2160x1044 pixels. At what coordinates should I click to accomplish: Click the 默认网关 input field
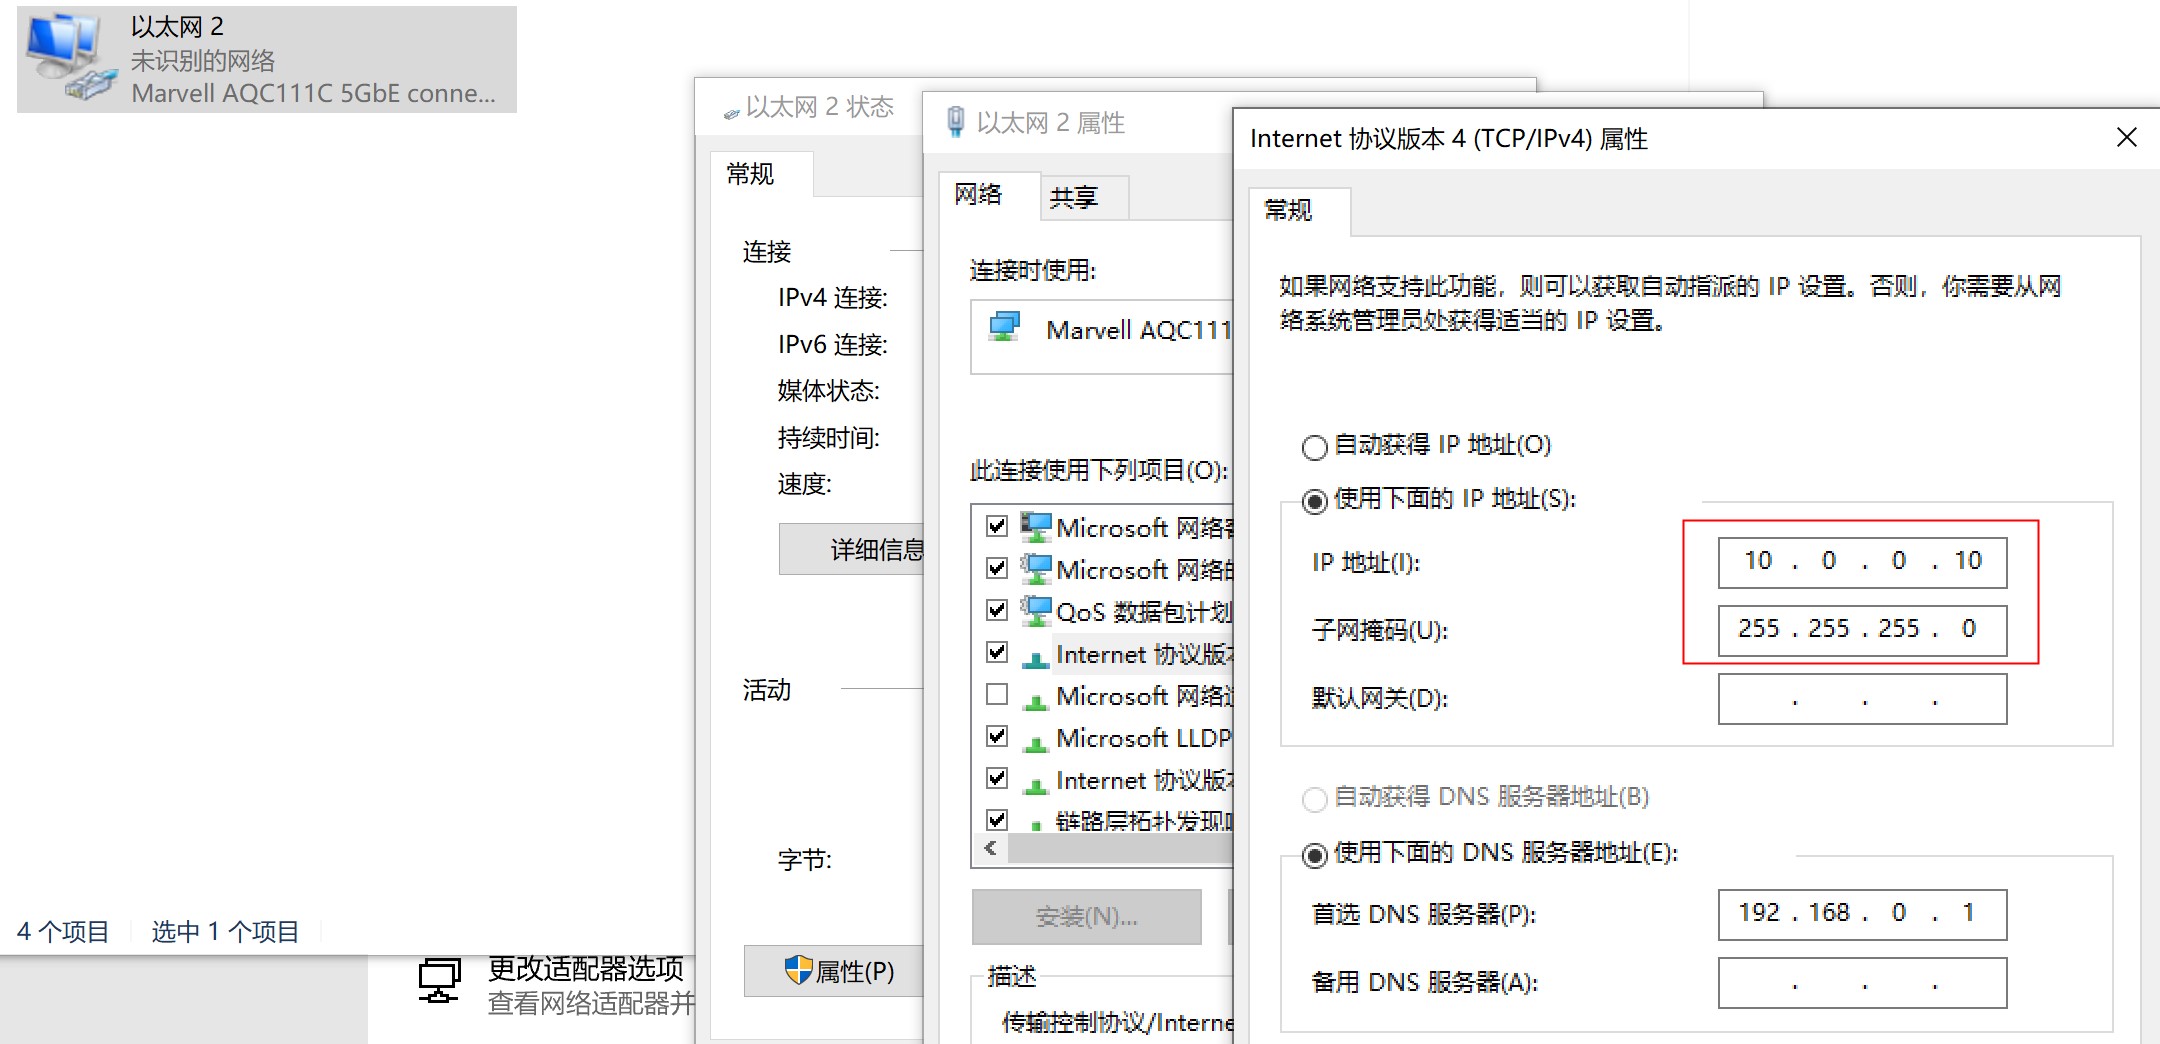pyautogui.click(x=1861, y=699)
